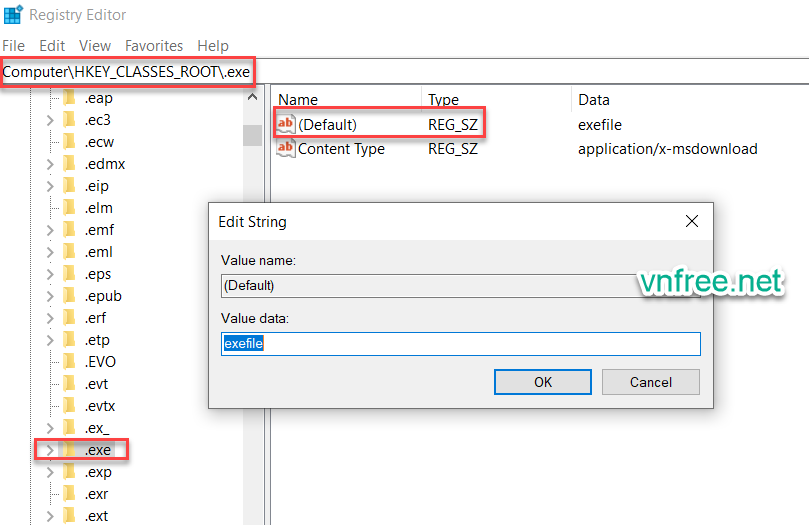Open the Favorites menu
Screen dimensions: 809x525
tap(154, 46)
